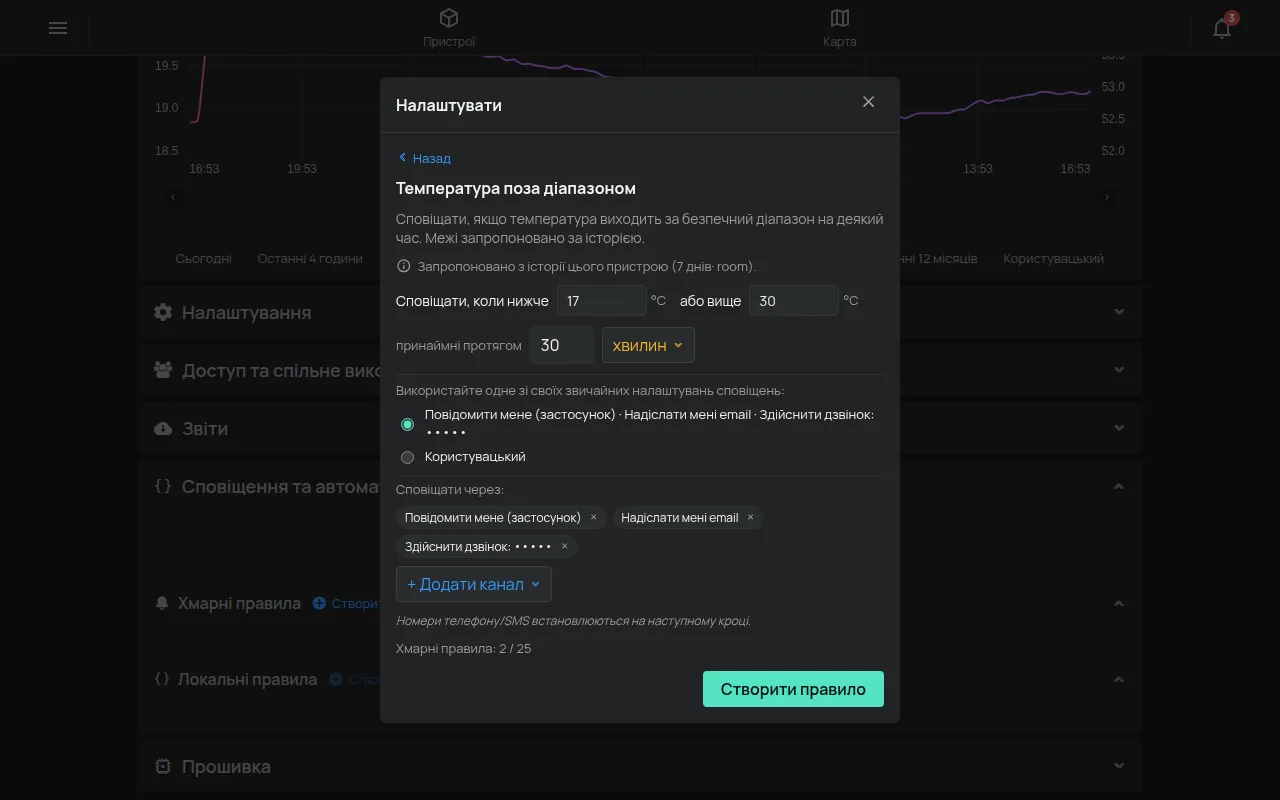This screenshot has height=800, width=1280.
Task: Click the Локальні правила braces icon
Action: click(x=163, y=679)
